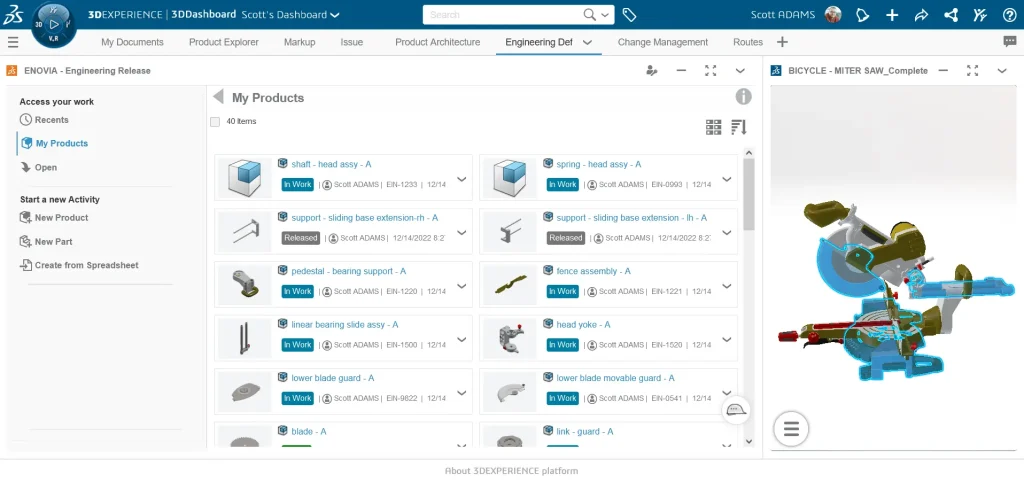Click the 3D compass play button
This screenshot has width=1024, height=481.
(x=54, y=23)
